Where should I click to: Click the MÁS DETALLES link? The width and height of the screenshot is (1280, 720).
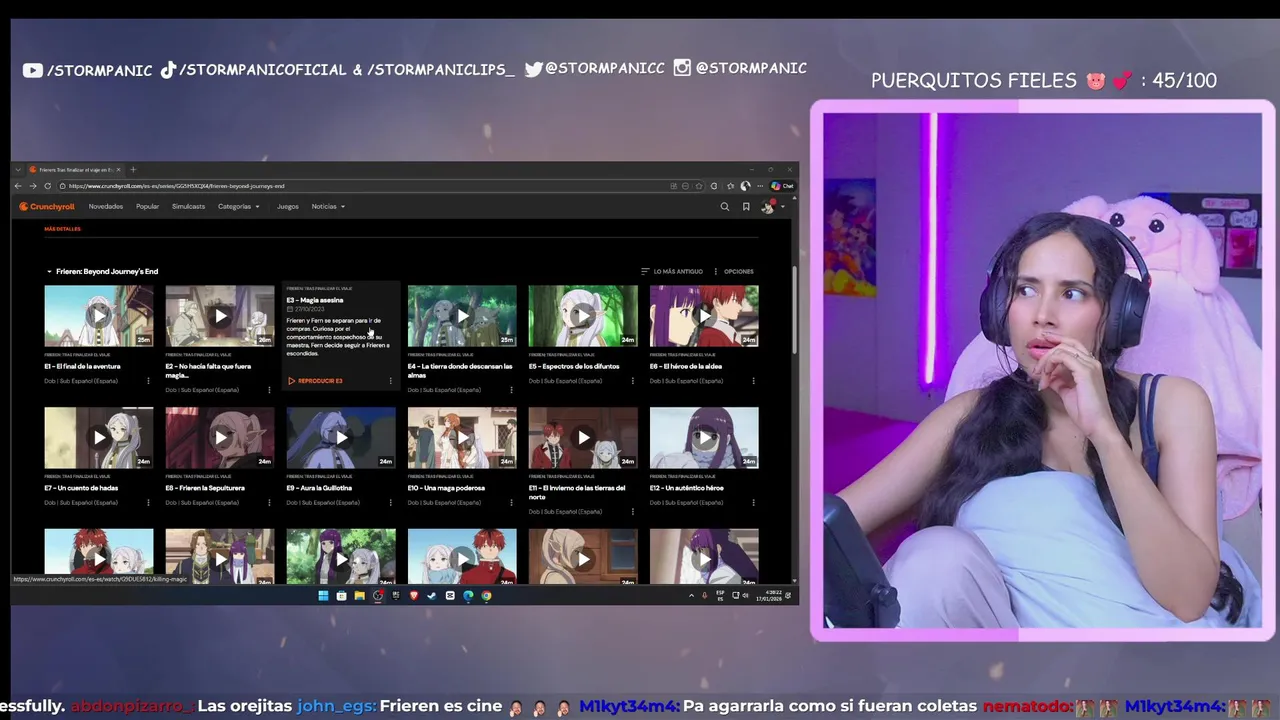pyautogui.click(x=62, y=229)
